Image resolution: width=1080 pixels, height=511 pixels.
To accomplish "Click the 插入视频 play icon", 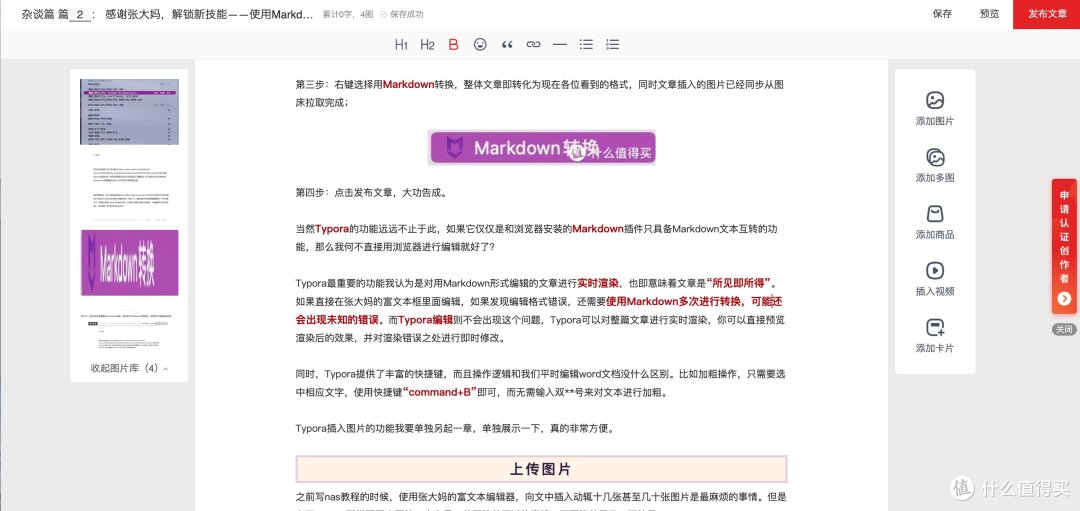I will [x=935, y=271].
